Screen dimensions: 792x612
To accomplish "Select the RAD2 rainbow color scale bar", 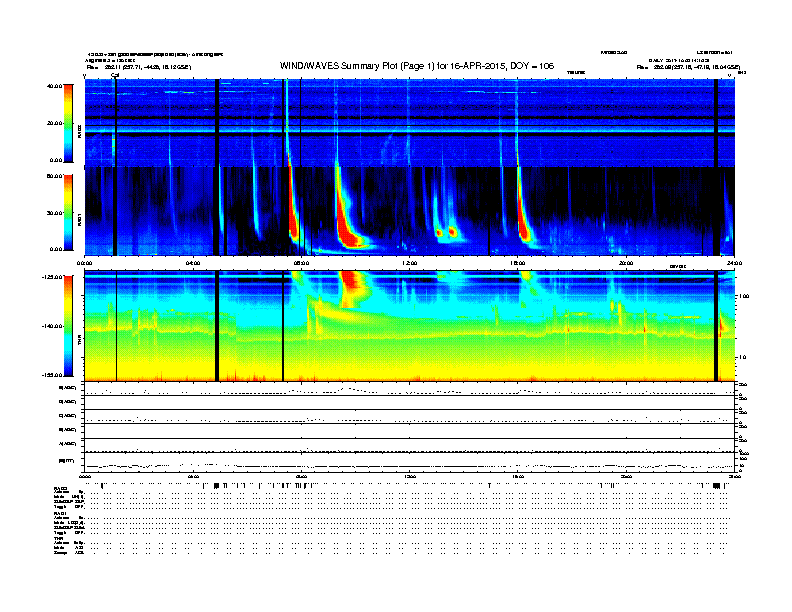I will pyautogui.click(x=68, y=123).
